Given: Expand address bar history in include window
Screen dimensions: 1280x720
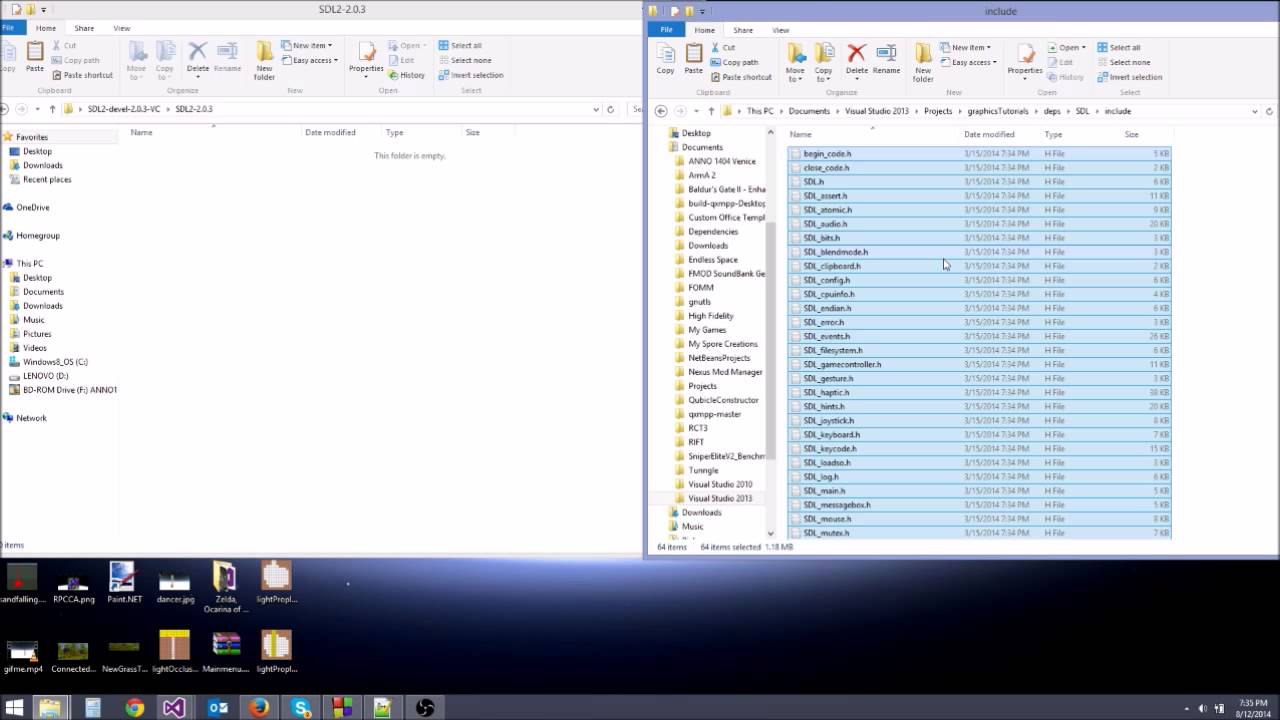Looking at the screenshot, I should (x=1255, y=111).
